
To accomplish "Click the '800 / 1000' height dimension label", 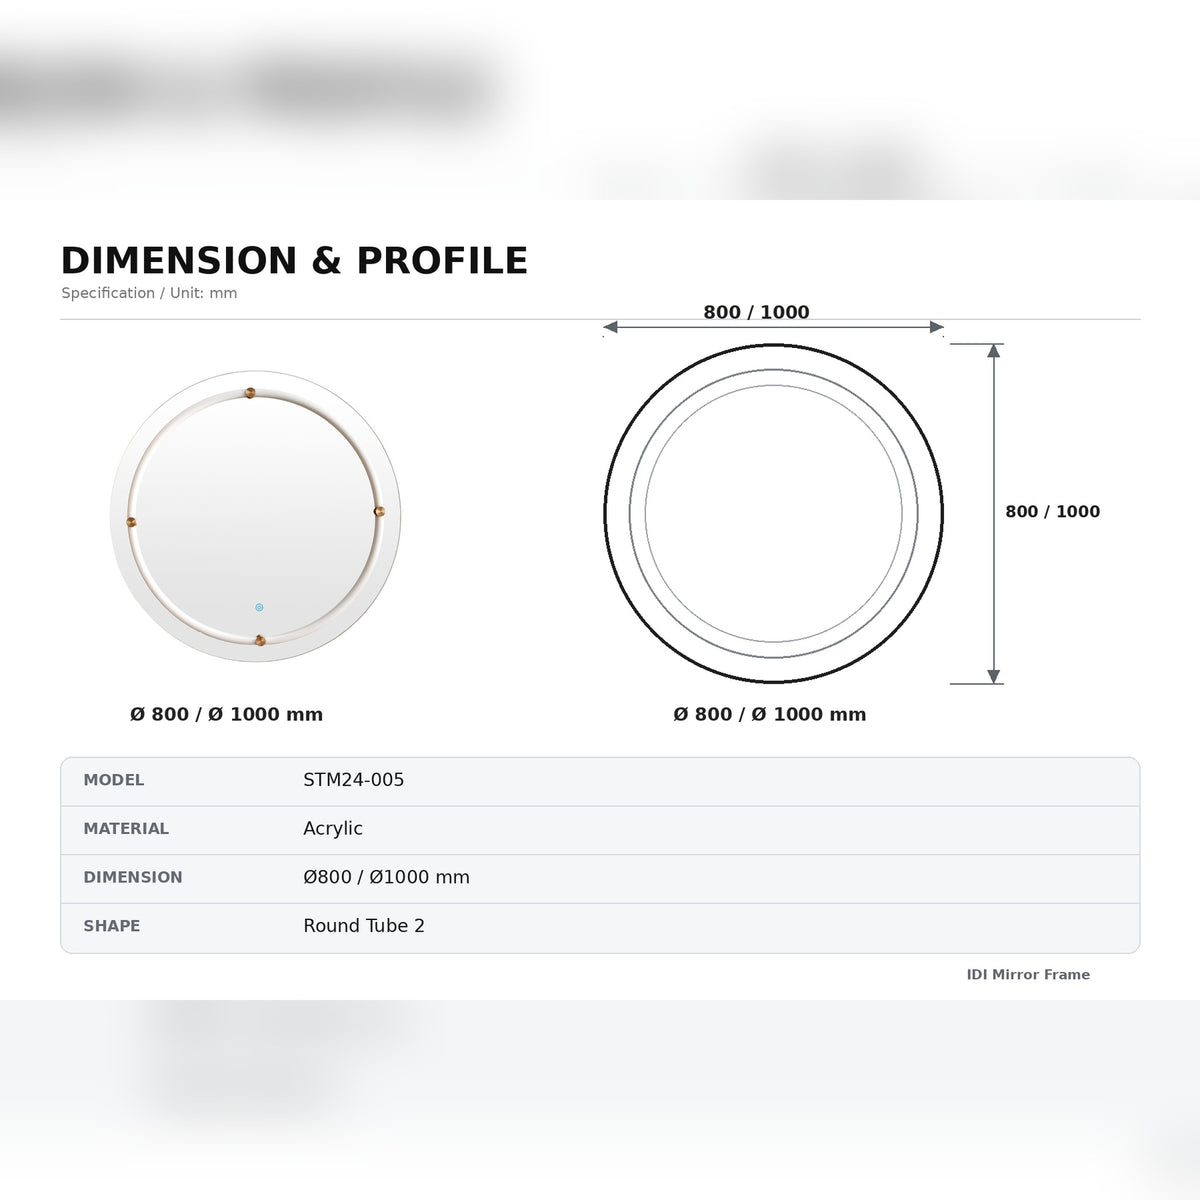I will 1052,511.
